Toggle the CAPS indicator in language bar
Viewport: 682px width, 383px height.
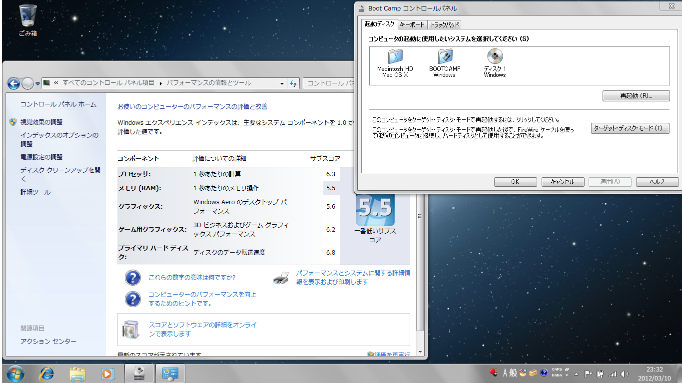[x=557, y=370]
